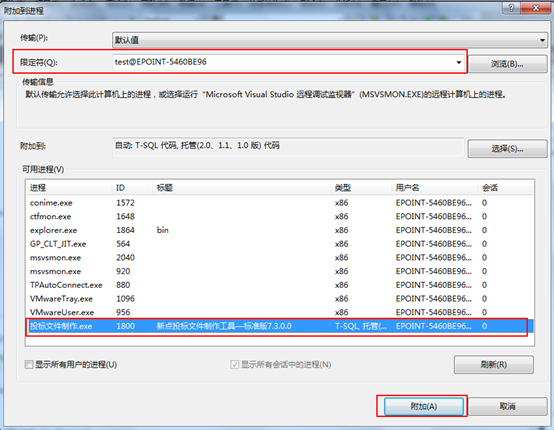Select the VMwareUser.exe process row
Viewport: 554px width, 430px height.
coord(280,312)
